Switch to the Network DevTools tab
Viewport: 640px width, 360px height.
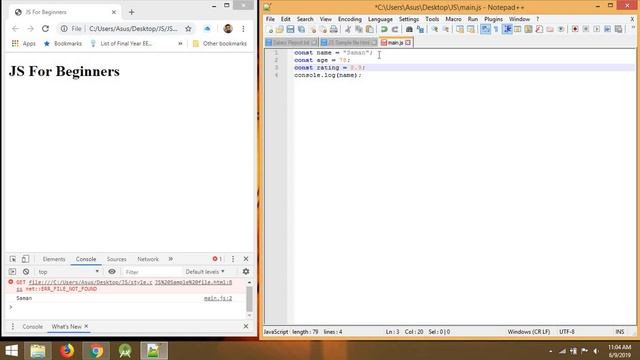148,259
